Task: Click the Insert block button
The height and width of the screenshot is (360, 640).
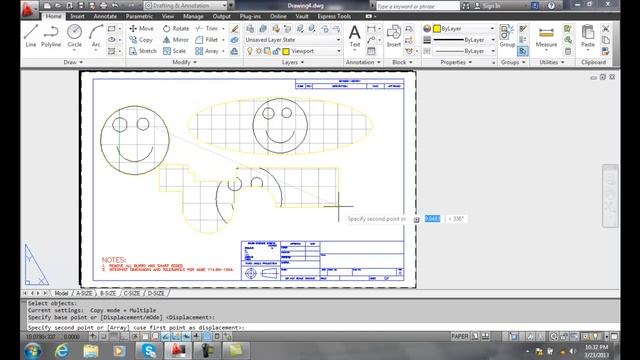Action: tap(394, 36)
